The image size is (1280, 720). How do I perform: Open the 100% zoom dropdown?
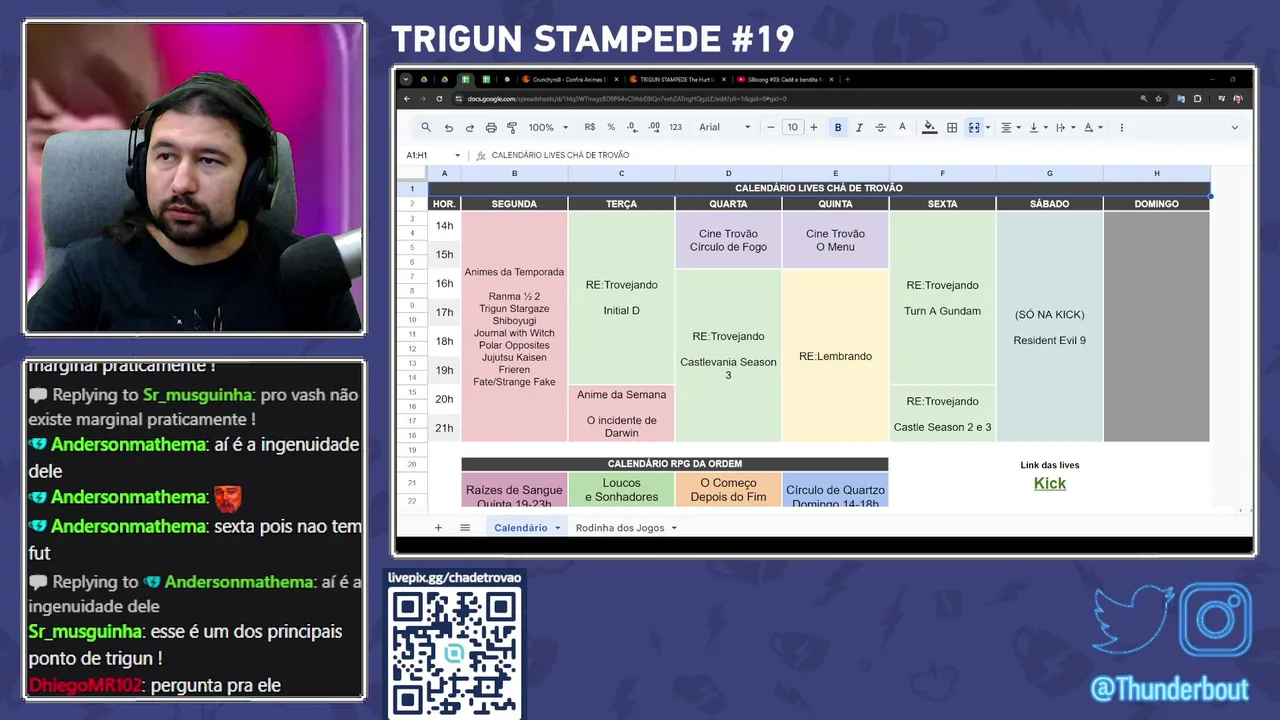548,127
